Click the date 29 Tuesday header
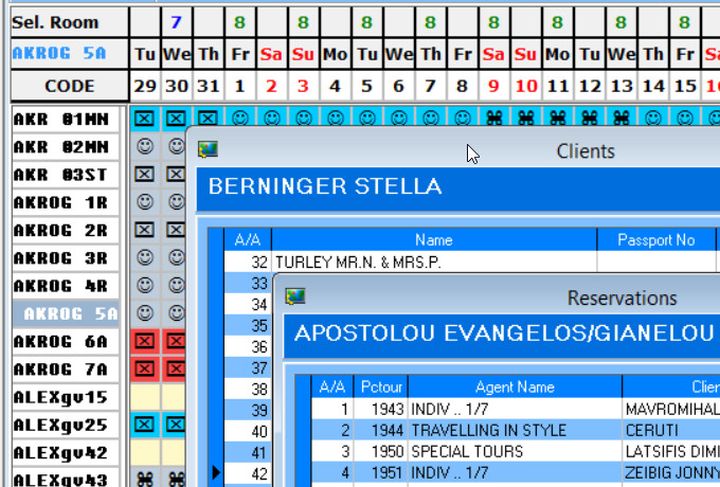This screenshot has height=487, width=720. (145, 86)
